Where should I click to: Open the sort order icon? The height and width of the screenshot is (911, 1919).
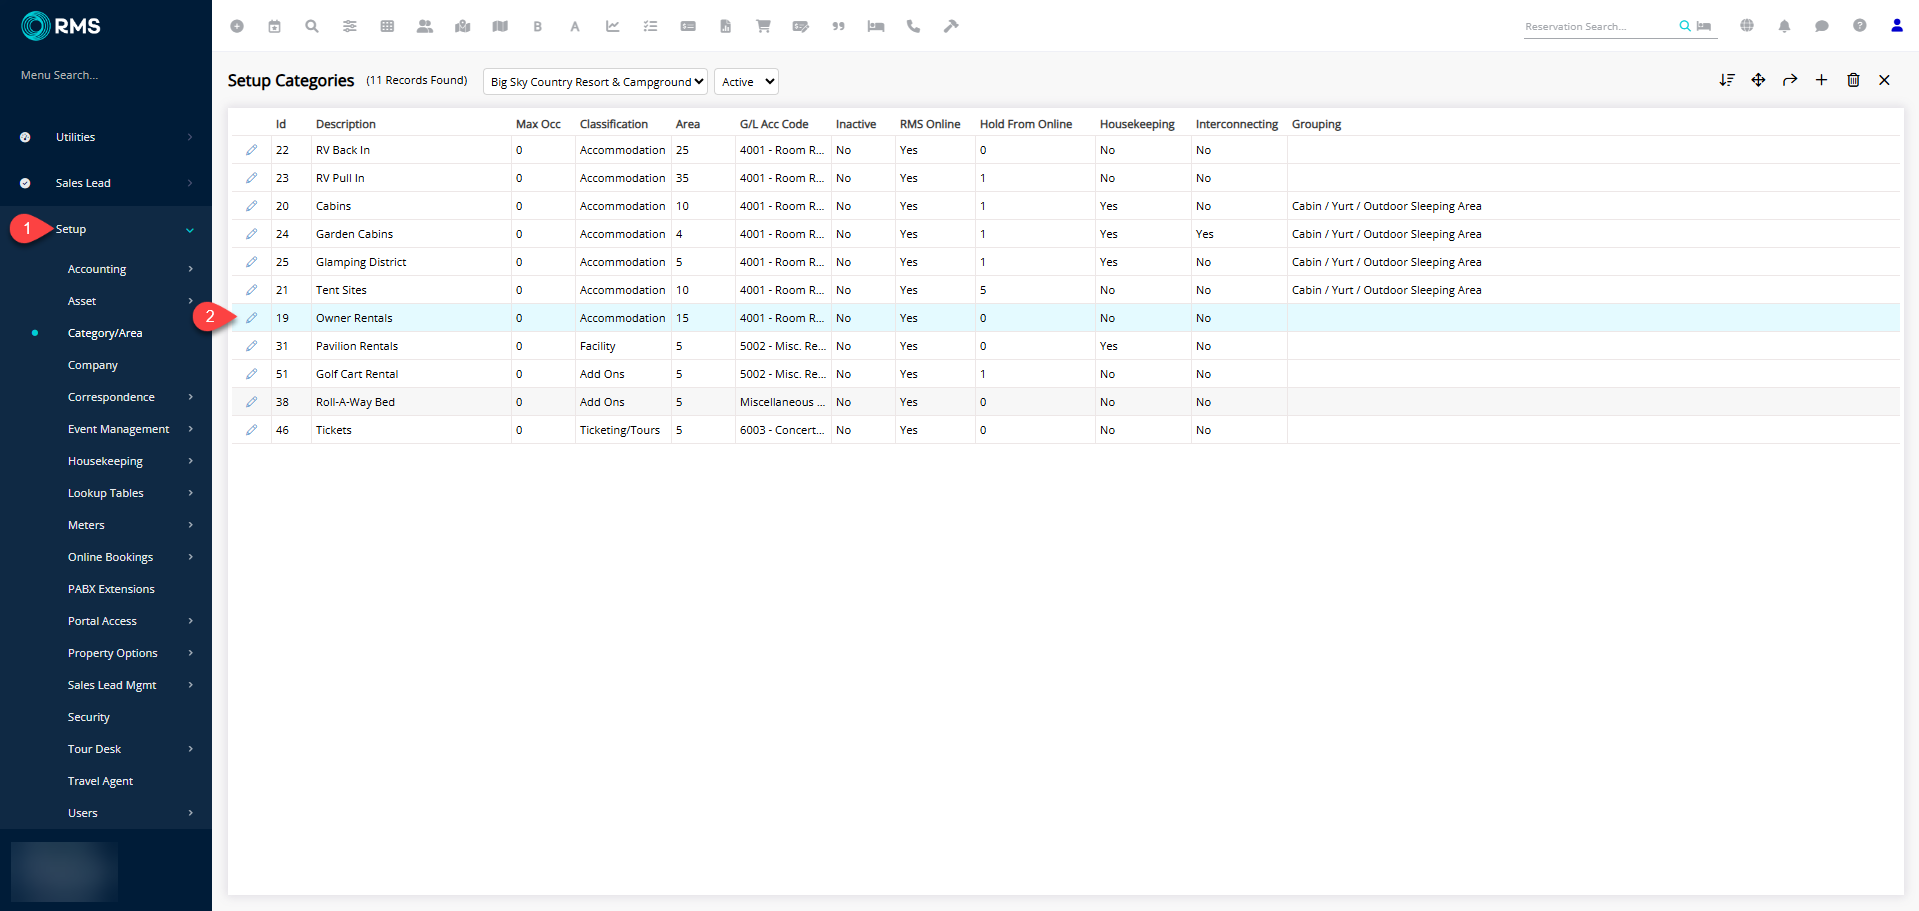click(1726, 80)
